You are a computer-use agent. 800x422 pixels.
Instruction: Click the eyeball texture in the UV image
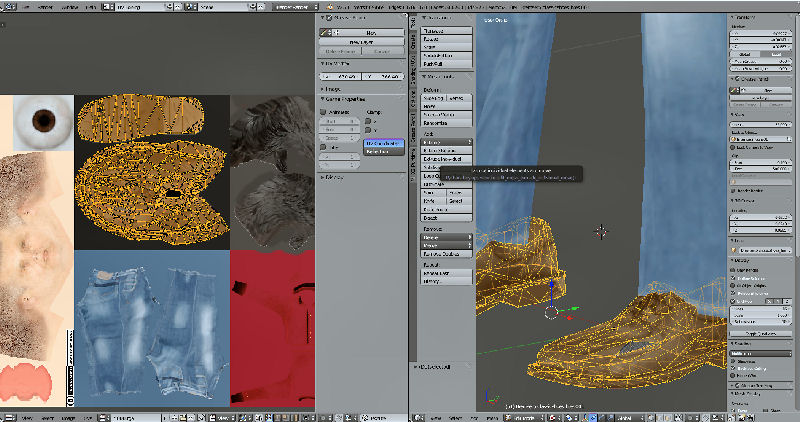[43, 120]
